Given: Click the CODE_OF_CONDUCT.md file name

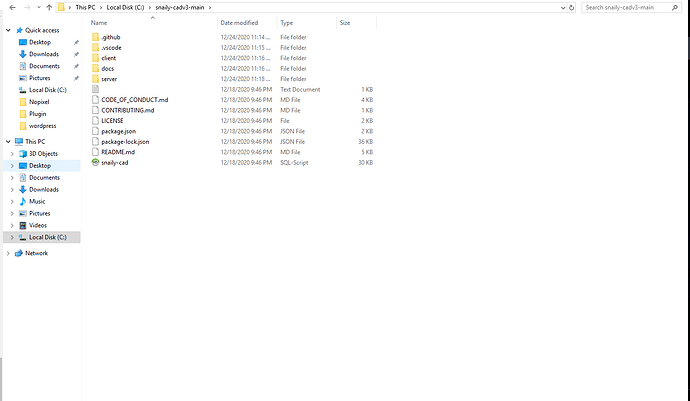Looking at the screenshot, I should [135, 100].
